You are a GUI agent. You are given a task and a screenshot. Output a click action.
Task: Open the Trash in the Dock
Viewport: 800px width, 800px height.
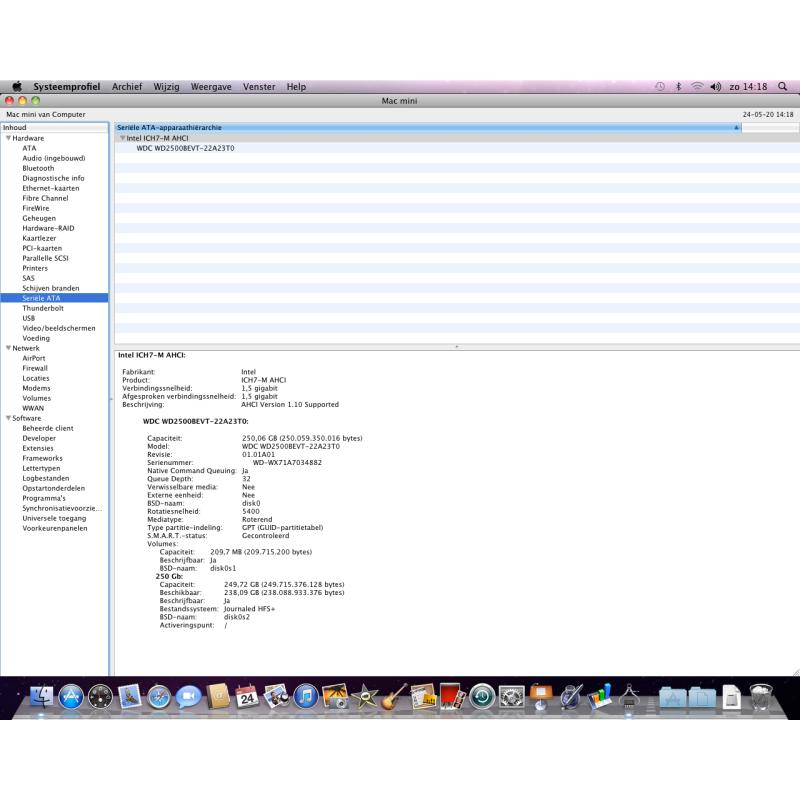pyautogui.click(x=760, y=696)
